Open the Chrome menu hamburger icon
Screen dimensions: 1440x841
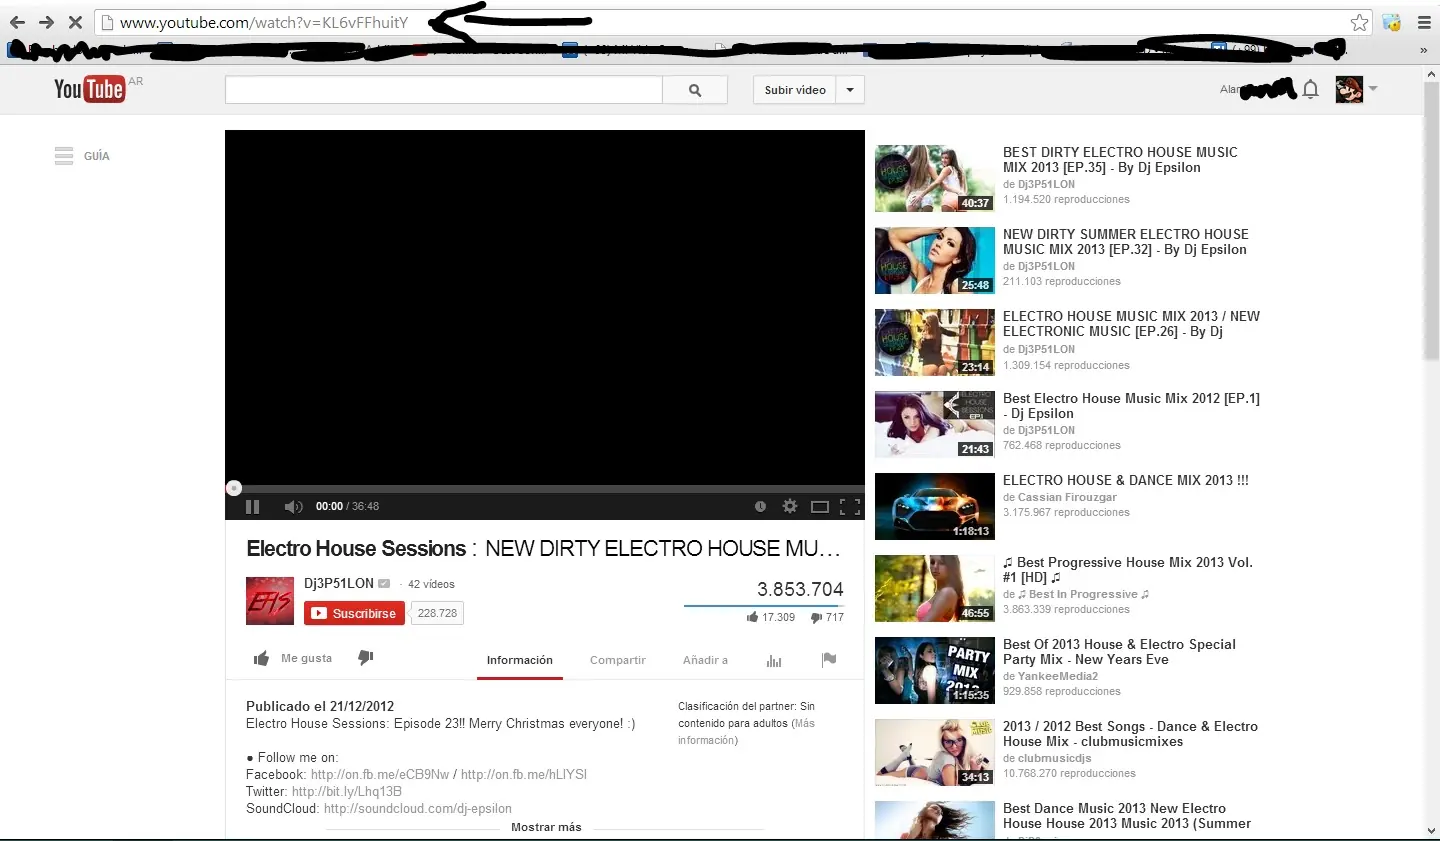click(1424, 22)
